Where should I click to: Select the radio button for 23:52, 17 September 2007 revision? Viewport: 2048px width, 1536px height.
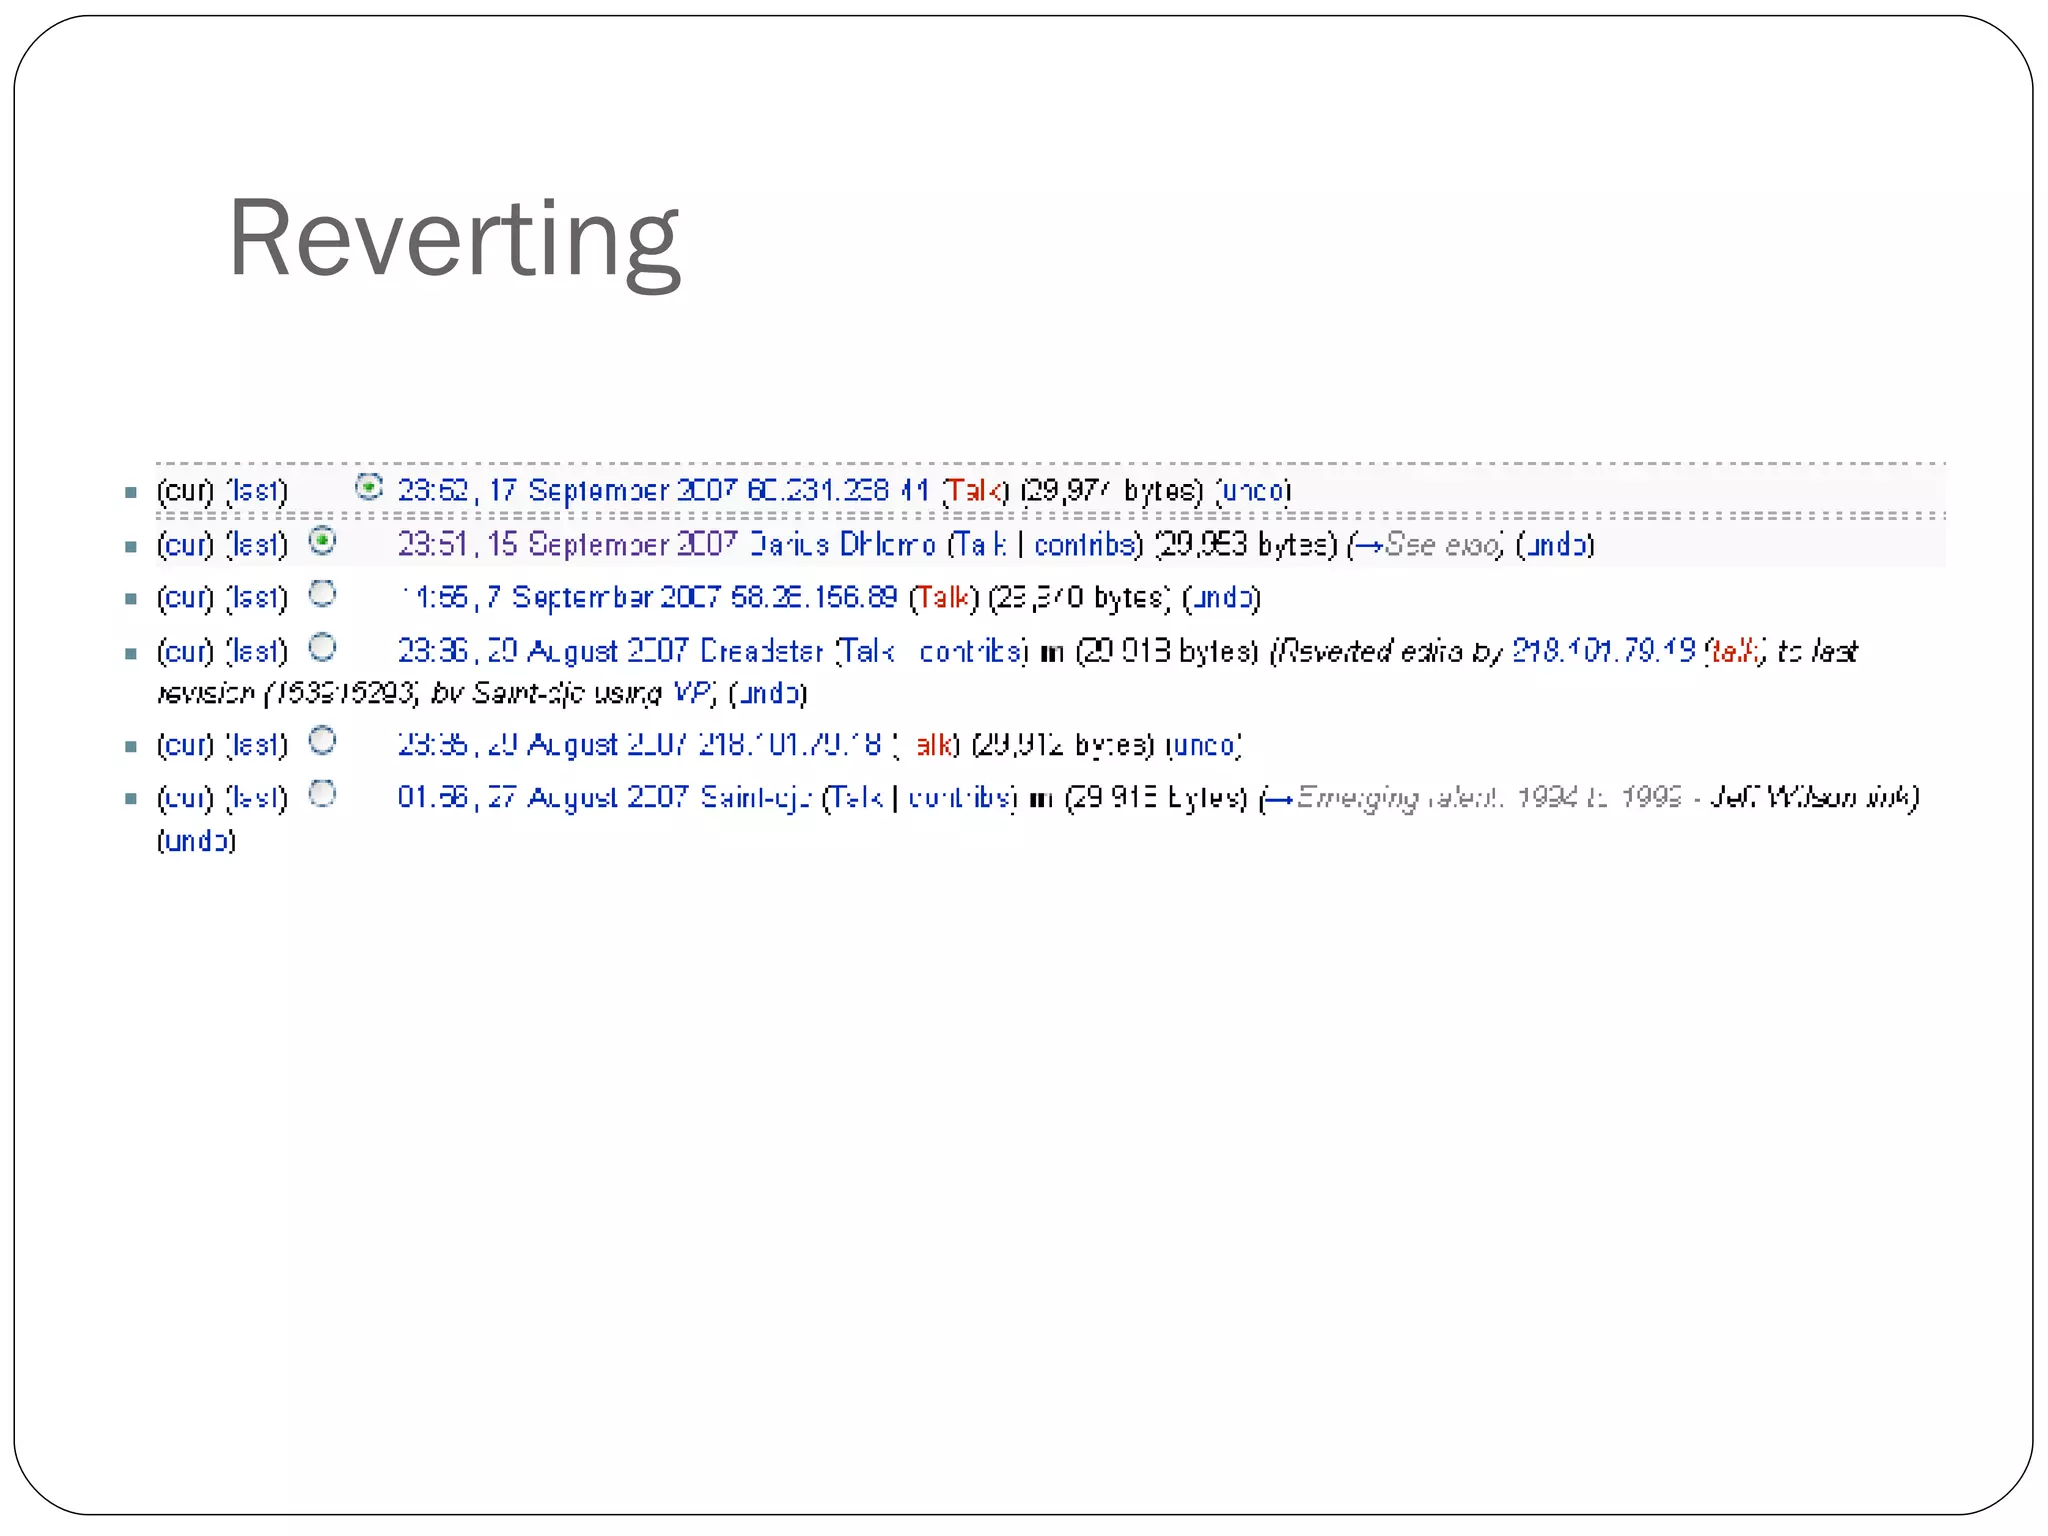[x=369, y=487]
